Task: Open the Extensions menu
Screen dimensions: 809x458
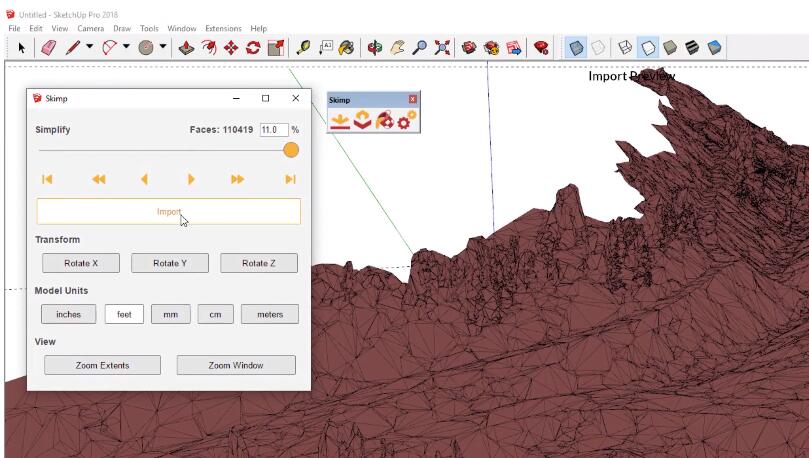Action: (223, 28)
